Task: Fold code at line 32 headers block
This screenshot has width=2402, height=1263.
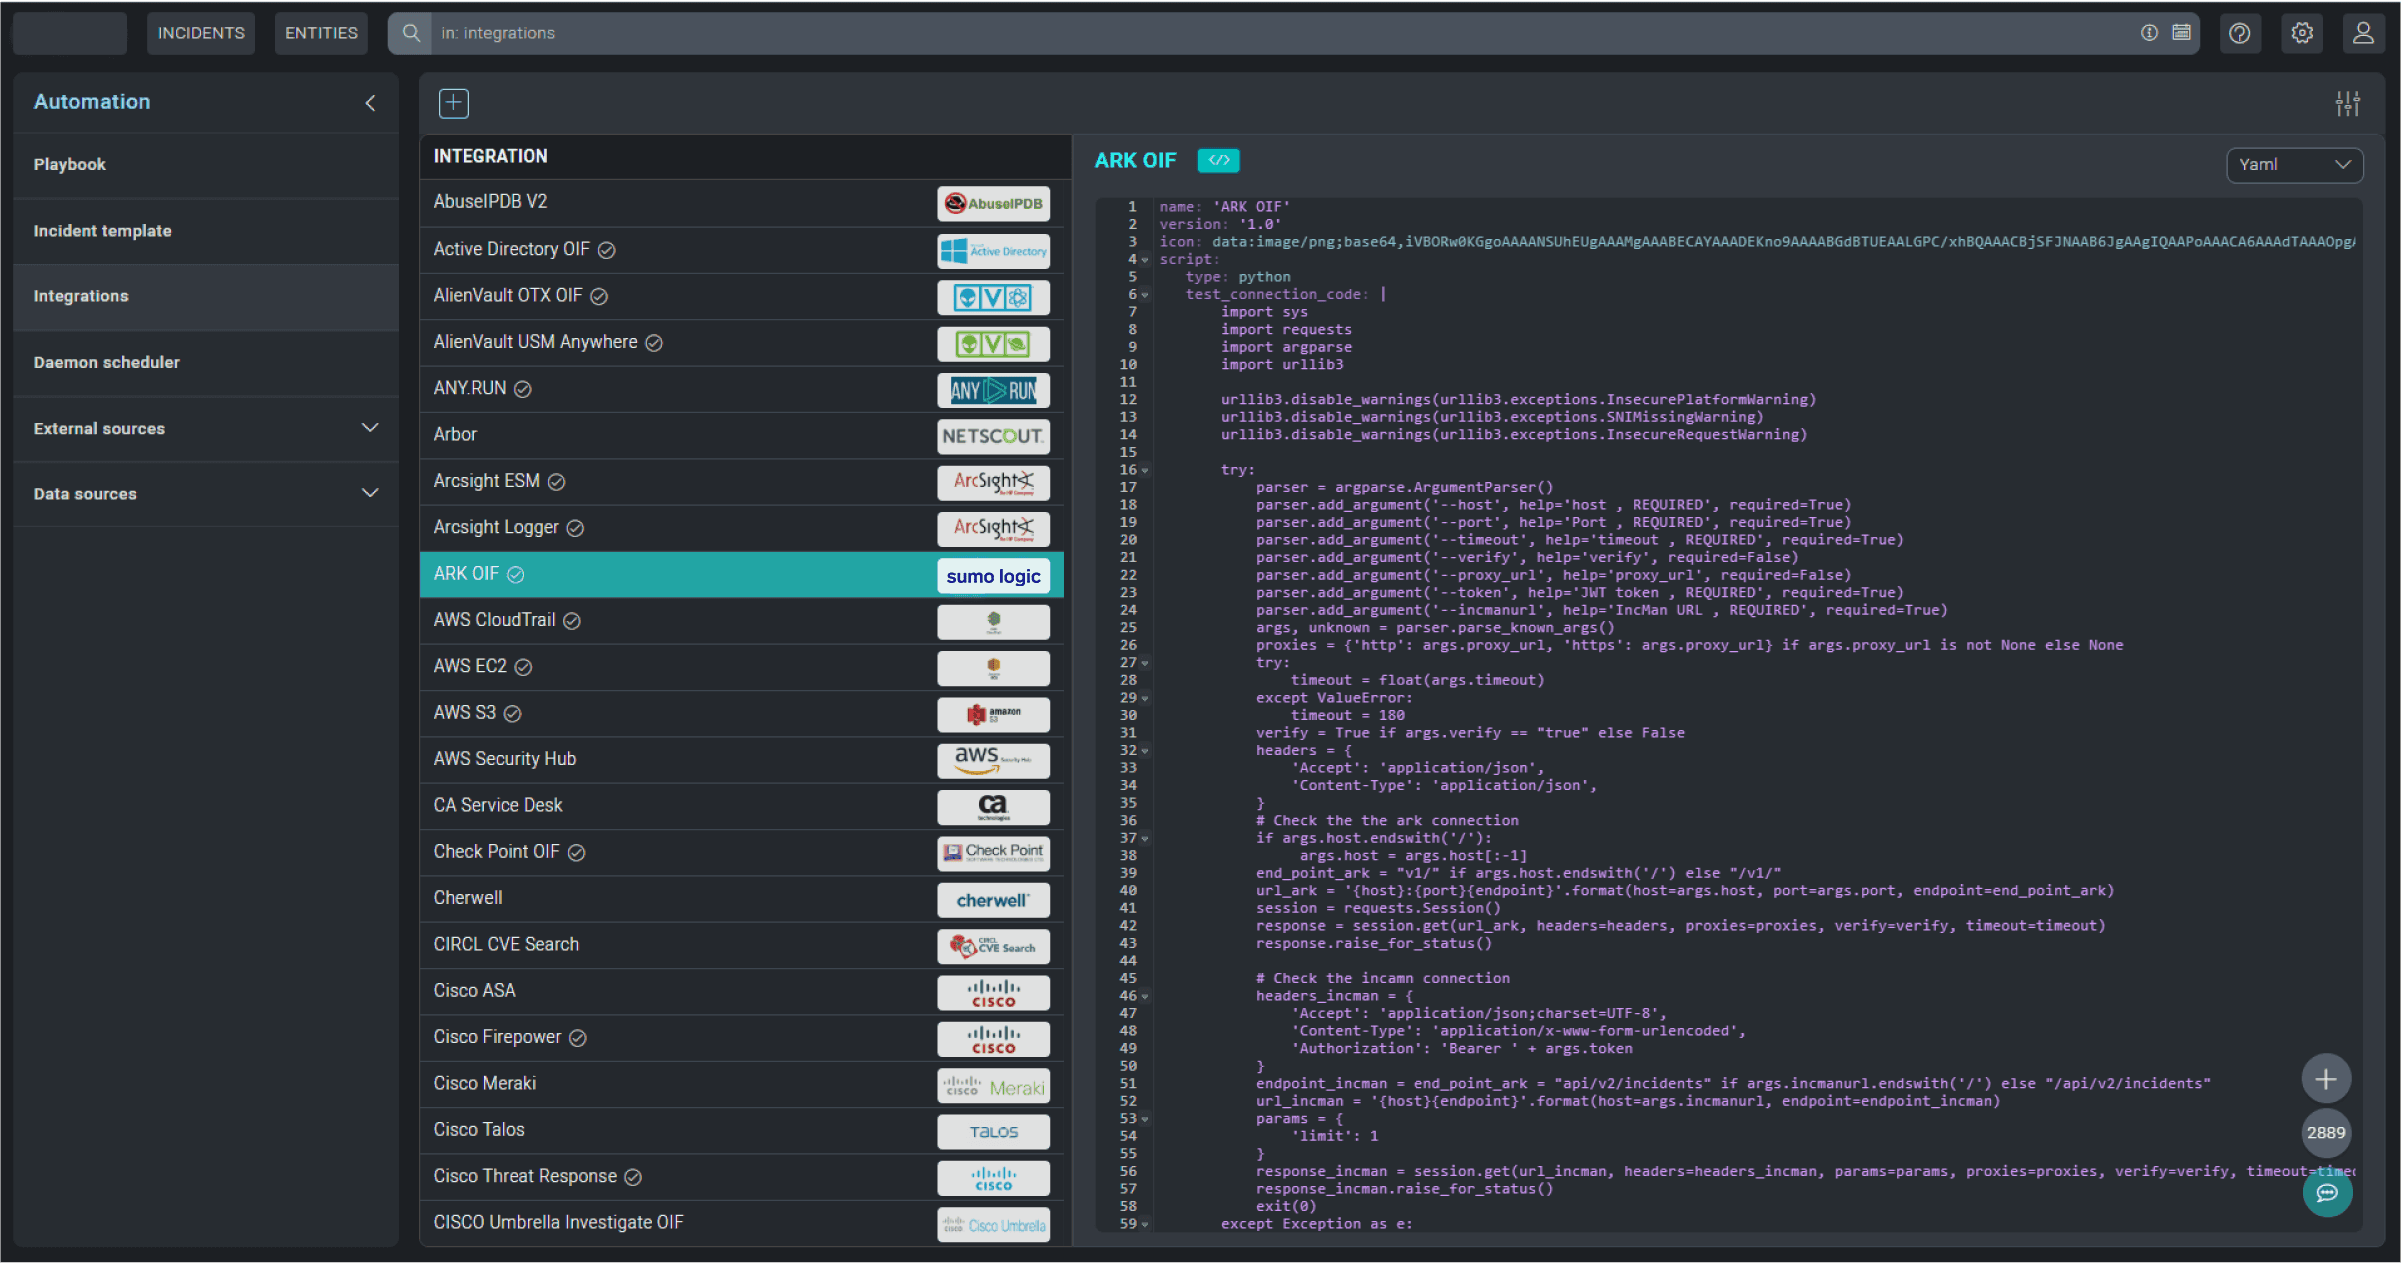Action: [1145, 751]
